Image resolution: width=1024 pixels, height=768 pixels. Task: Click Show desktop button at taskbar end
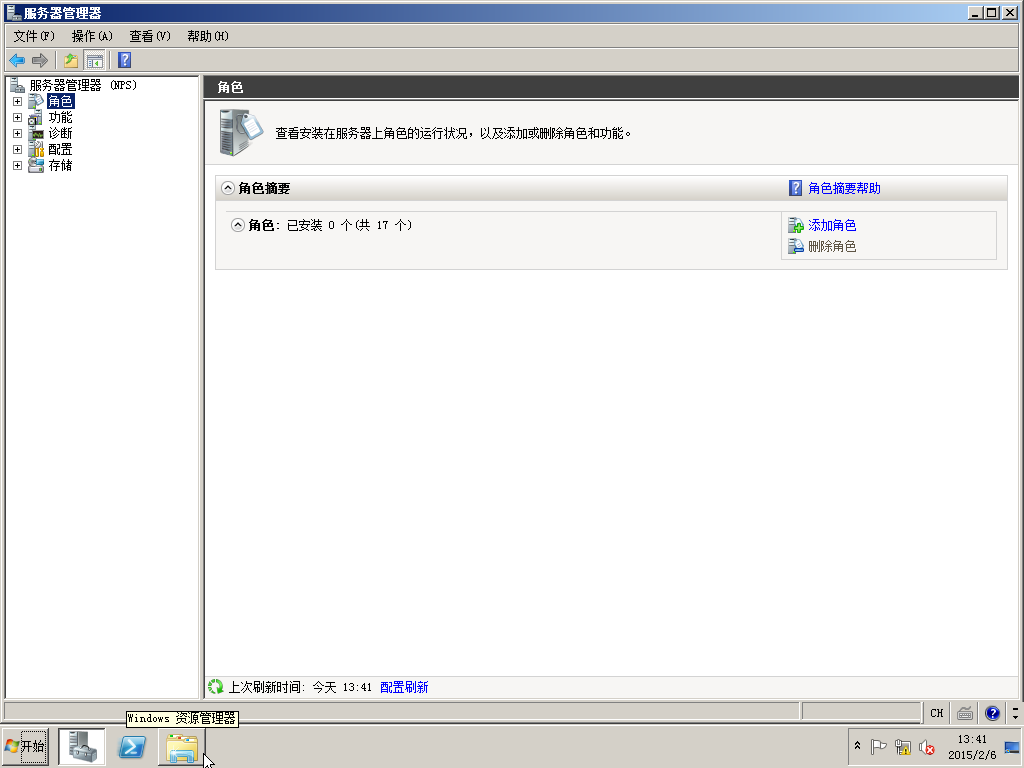tap(1012, 748)
